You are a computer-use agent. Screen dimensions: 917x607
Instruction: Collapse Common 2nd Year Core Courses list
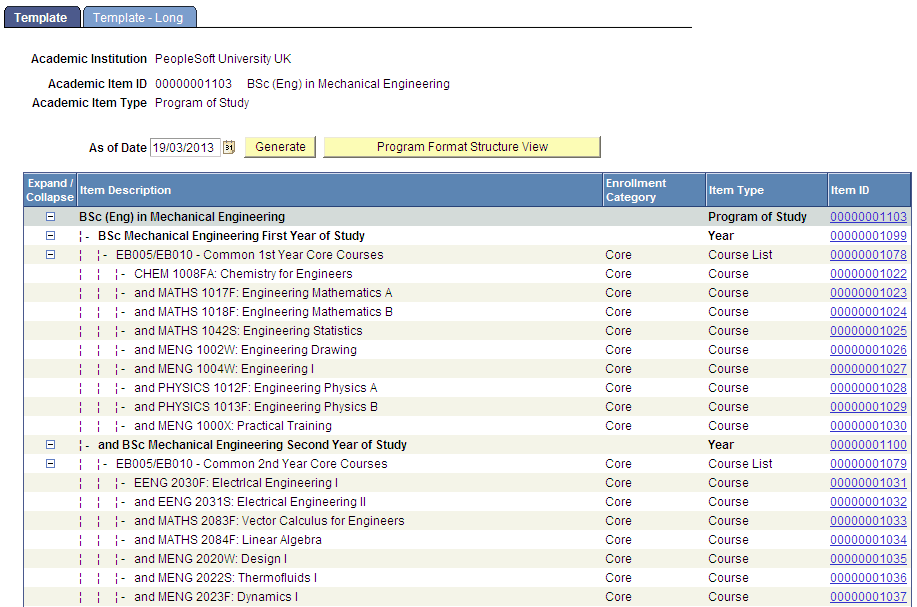[x=50, y=464]
